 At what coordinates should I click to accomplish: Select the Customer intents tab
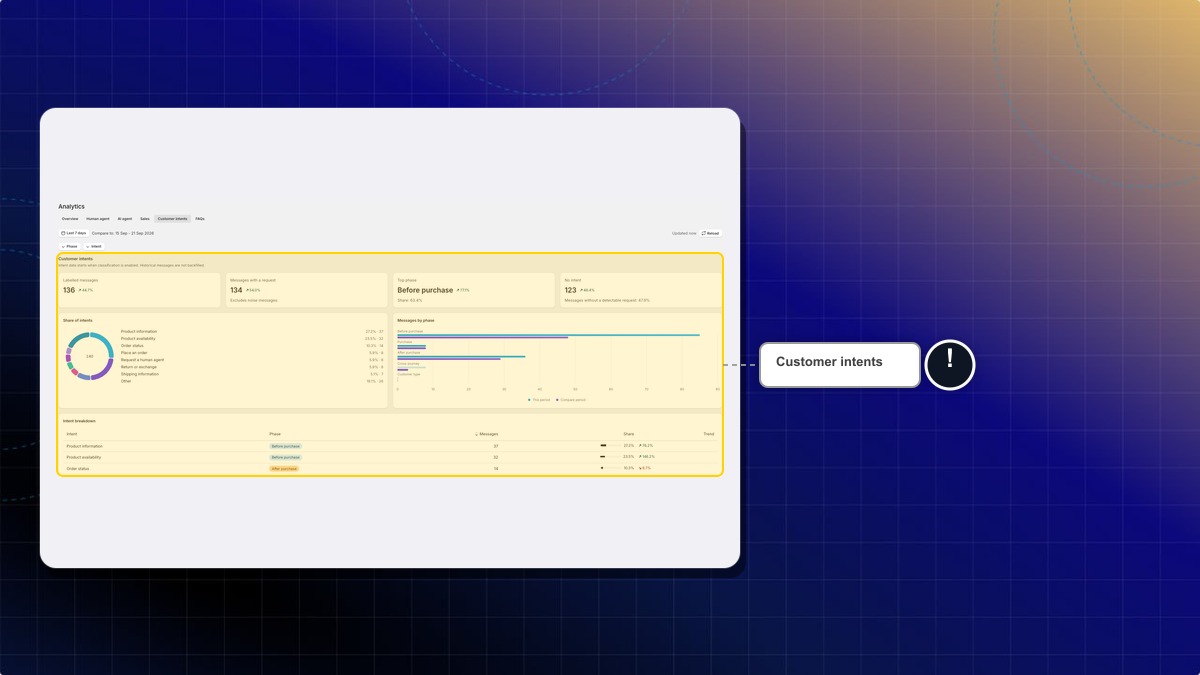pos(172,218)
